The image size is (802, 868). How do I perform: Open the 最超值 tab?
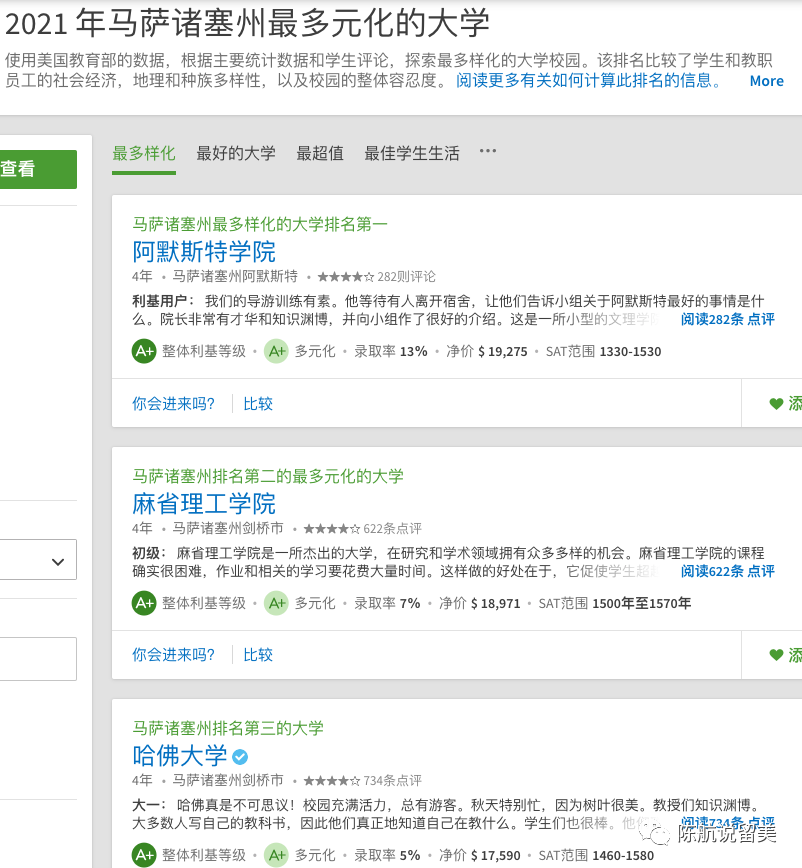[x=320, y=153]
